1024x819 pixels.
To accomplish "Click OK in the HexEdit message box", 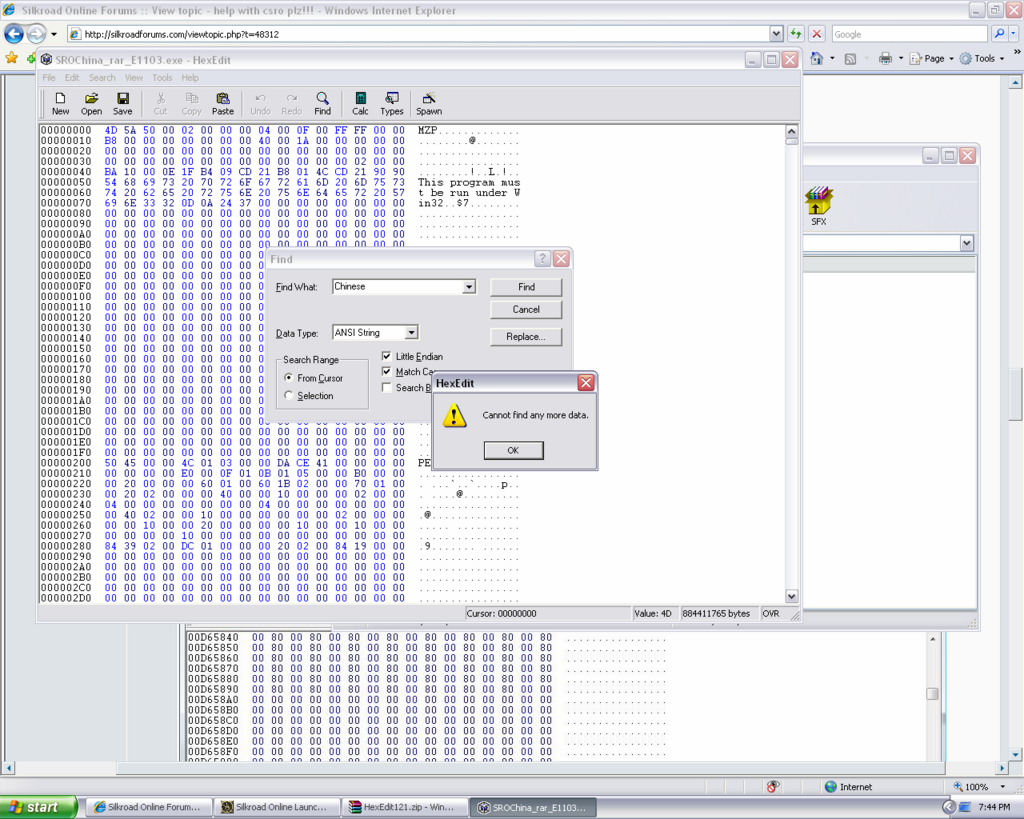I will point(513,450).
